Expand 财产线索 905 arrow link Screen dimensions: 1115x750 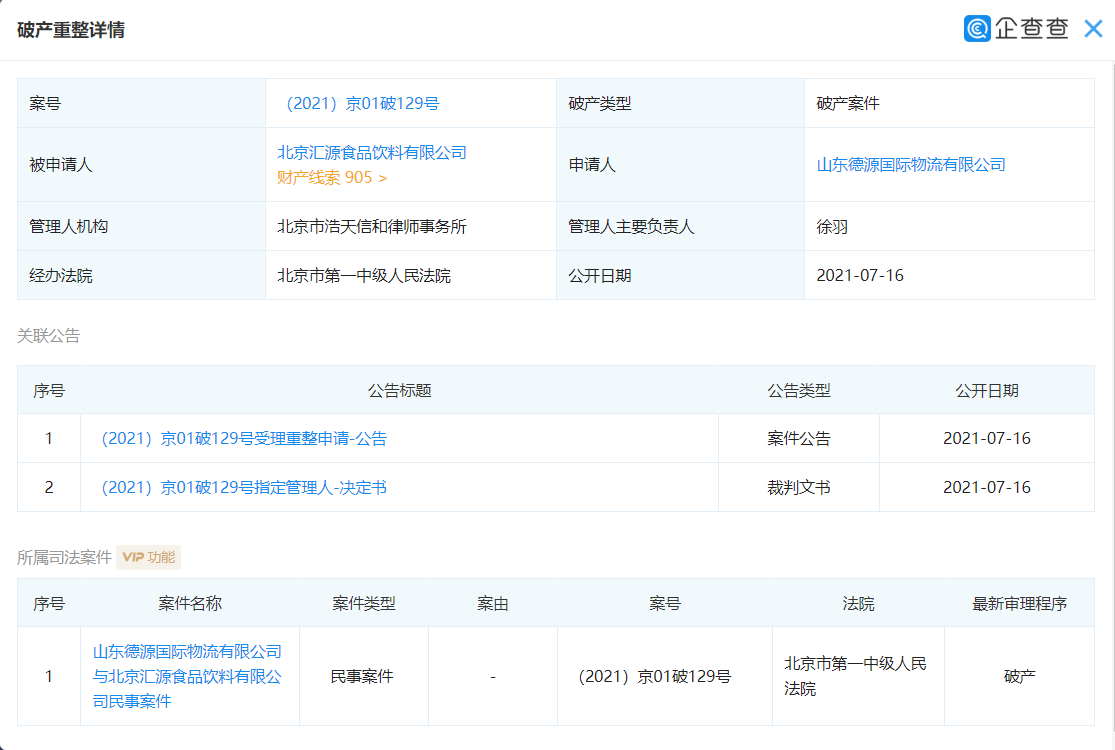[332, 177]
